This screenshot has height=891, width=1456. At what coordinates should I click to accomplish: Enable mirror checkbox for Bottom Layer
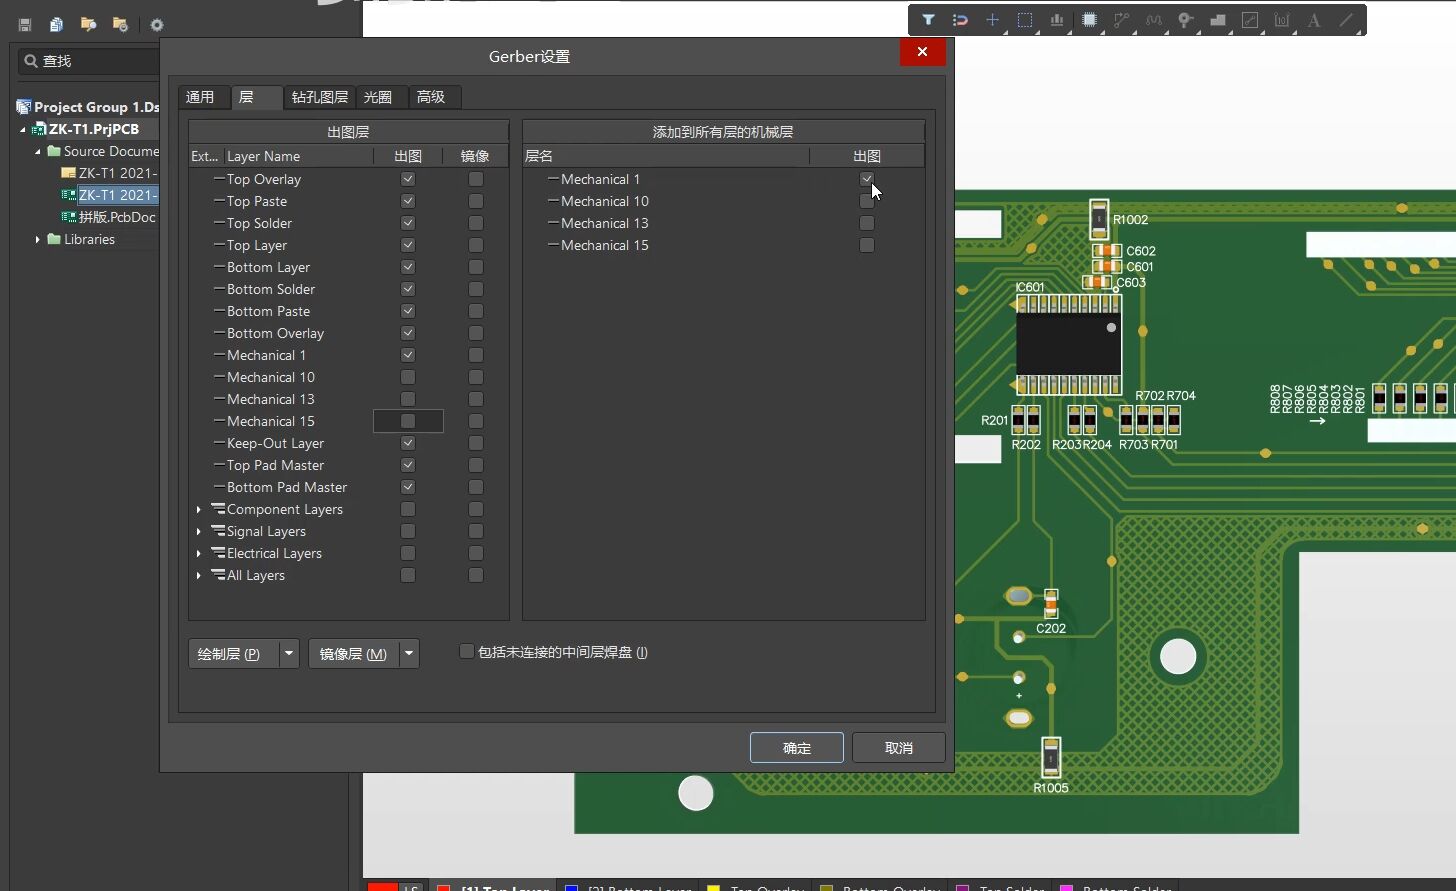[476, 267]
